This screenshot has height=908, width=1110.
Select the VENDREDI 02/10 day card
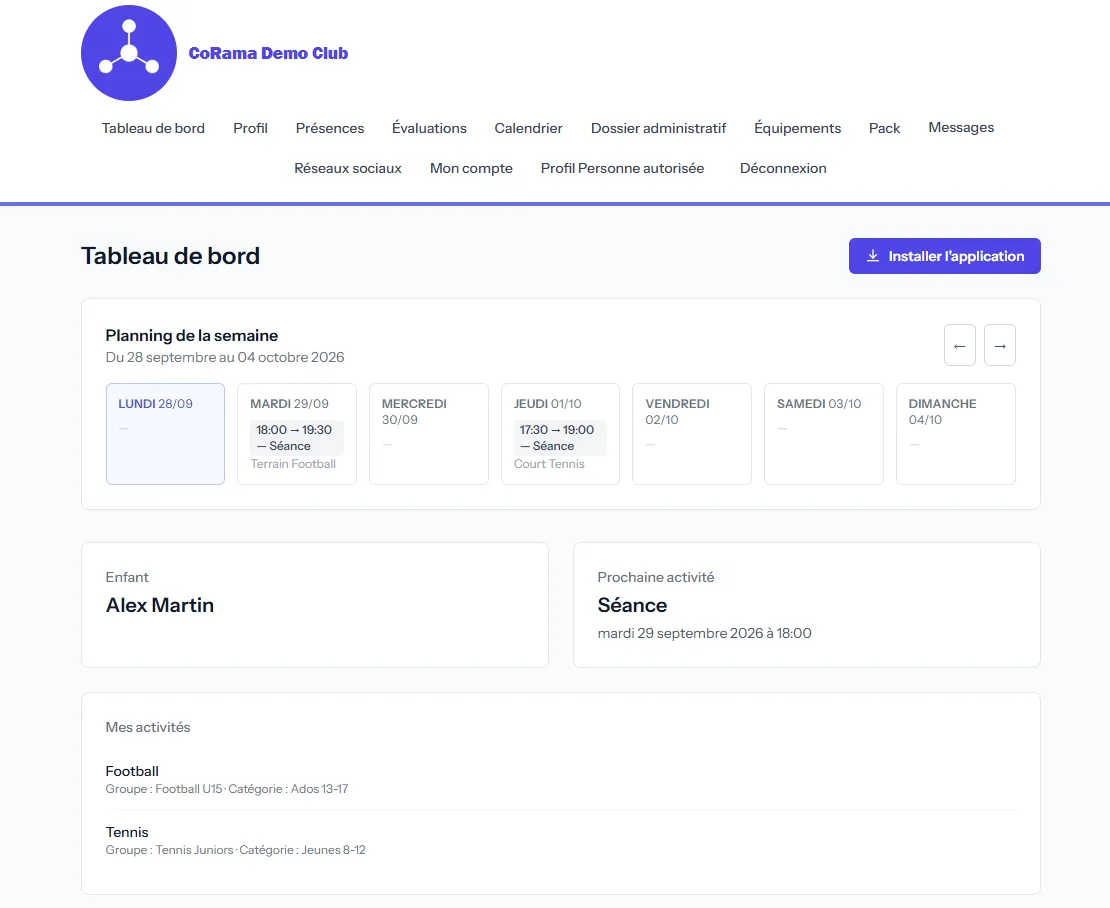coord(692,434)
